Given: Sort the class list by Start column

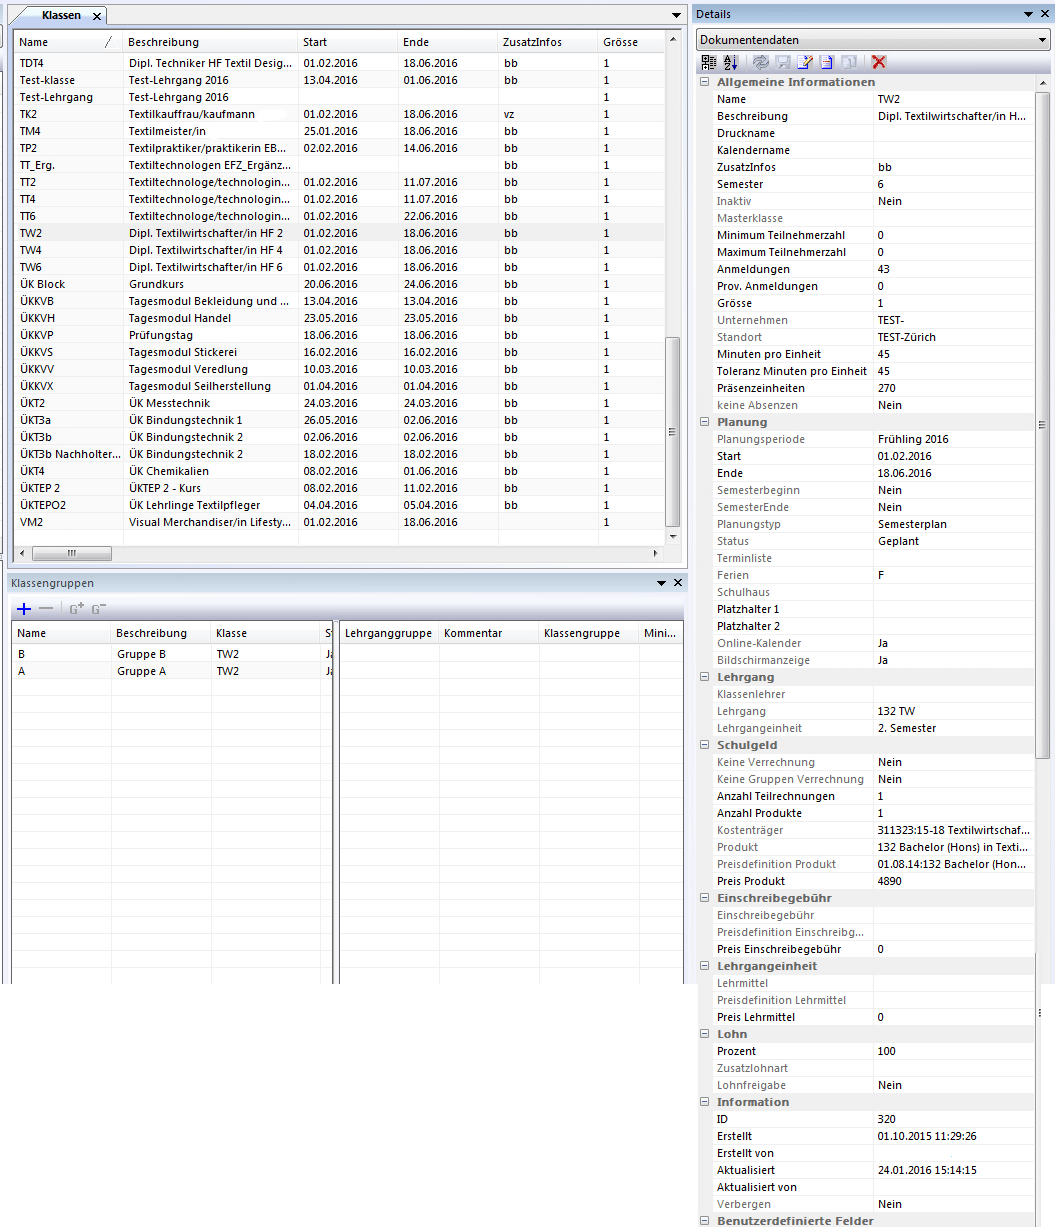Looking at the screenshot, I should 345,42.
